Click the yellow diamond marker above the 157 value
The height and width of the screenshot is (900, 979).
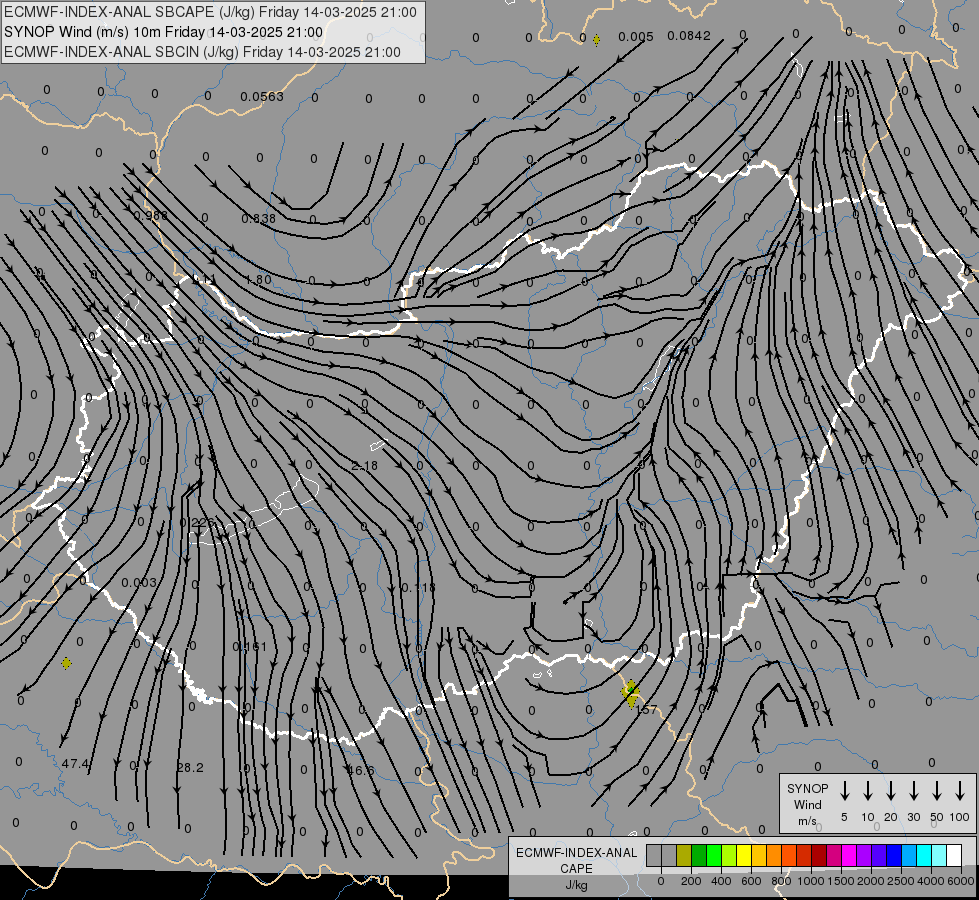631,693
